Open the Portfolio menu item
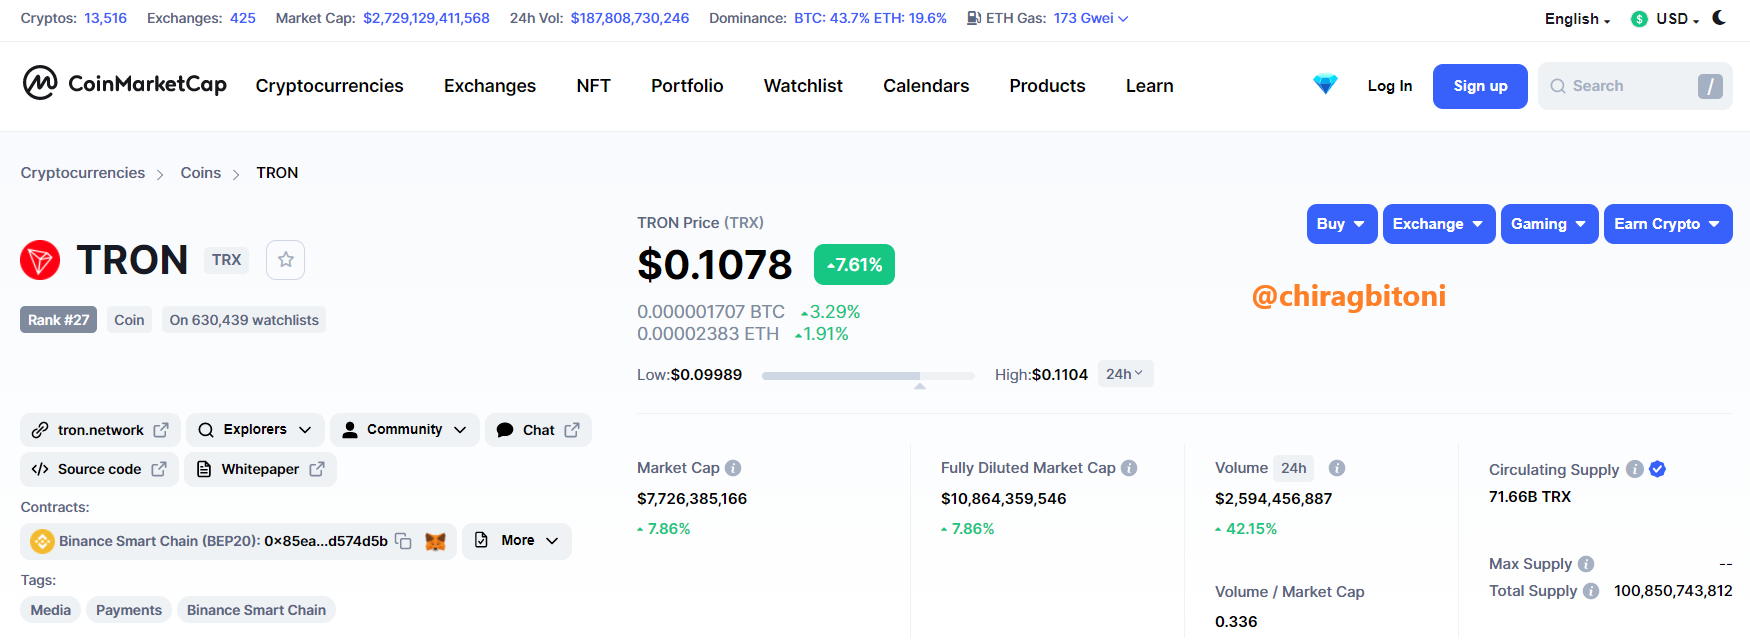 click(687, 86)
